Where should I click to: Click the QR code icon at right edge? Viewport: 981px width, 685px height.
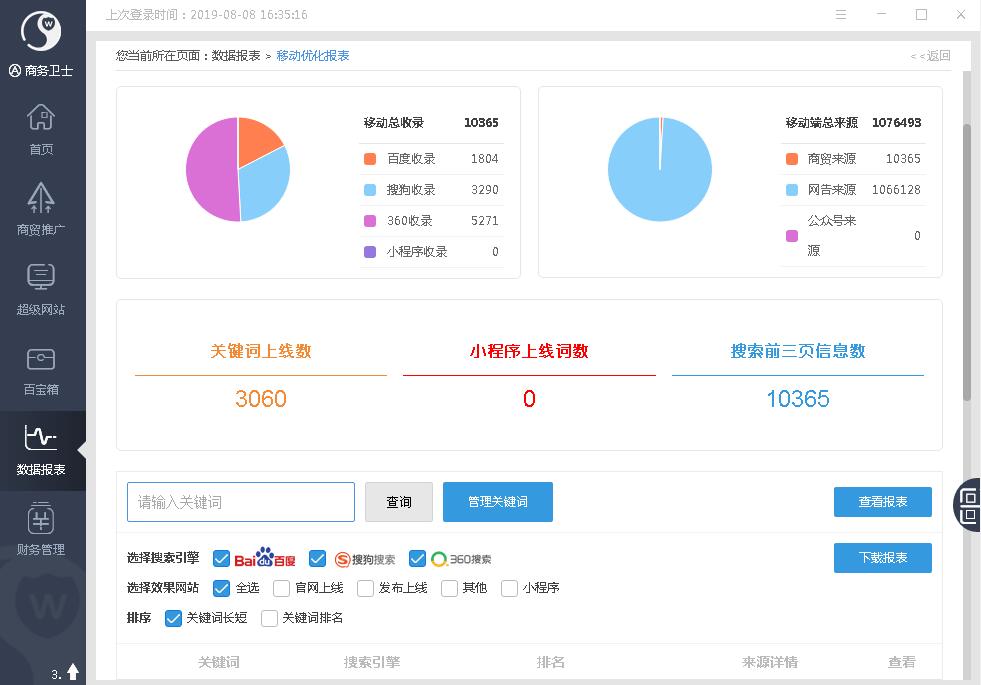[x=968, y=503]
